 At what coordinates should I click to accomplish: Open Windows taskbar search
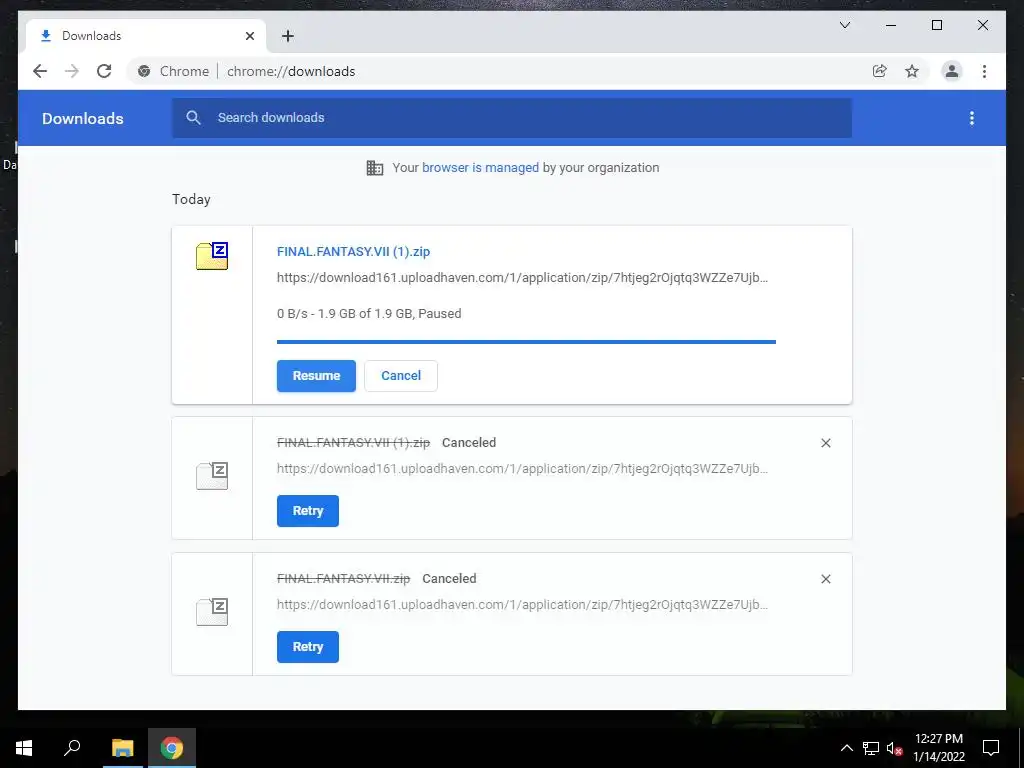72,748
